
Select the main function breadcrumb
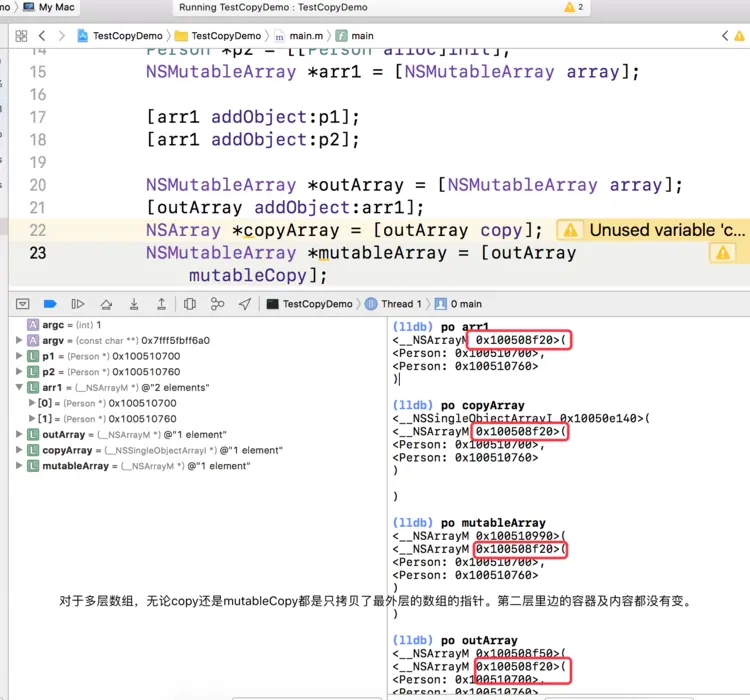point(354,36)
